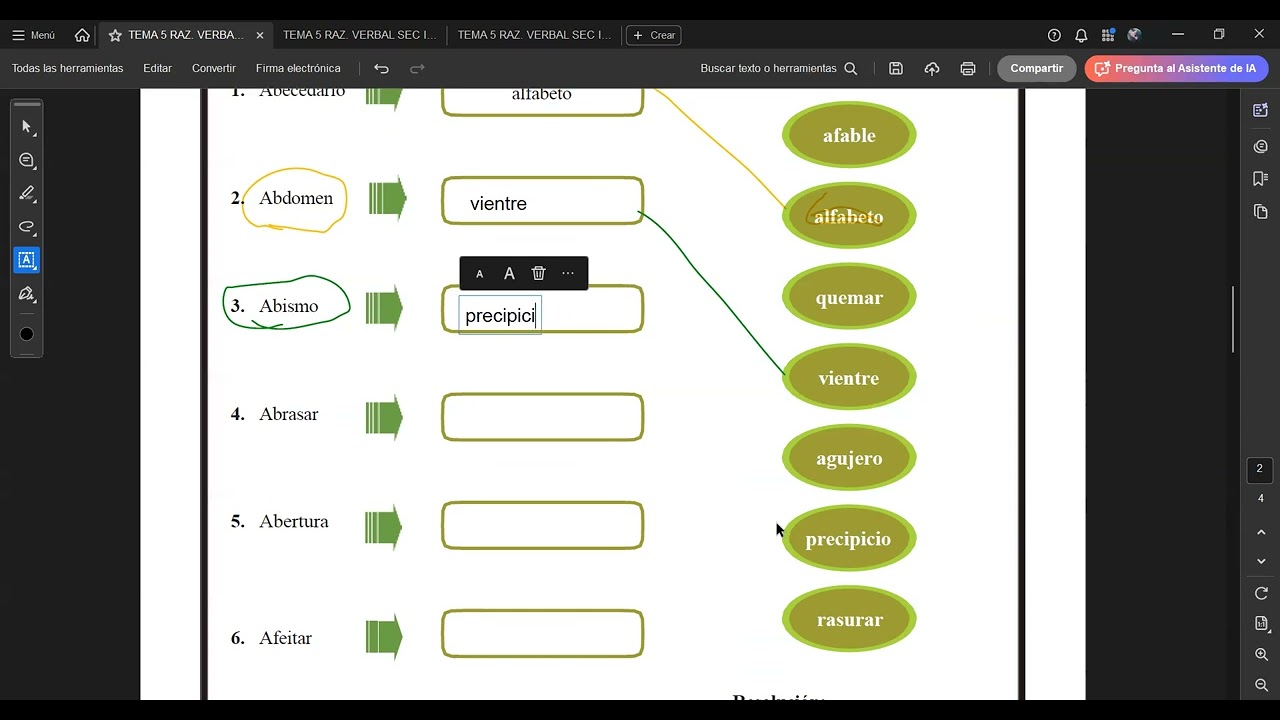The height and width of the screenshot is (720, 1280).
Task: Go to the Home icon
Action: pyautogui.click(x=82, y=35)
